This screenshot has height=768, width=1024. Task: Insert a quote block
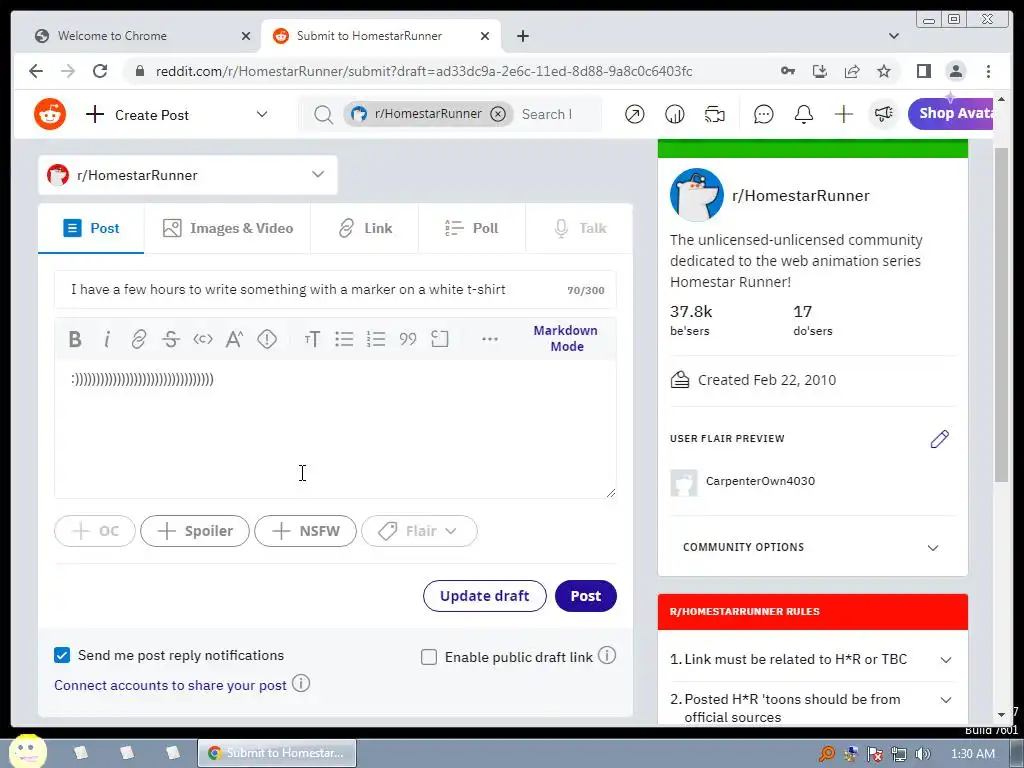pos(408,339)
